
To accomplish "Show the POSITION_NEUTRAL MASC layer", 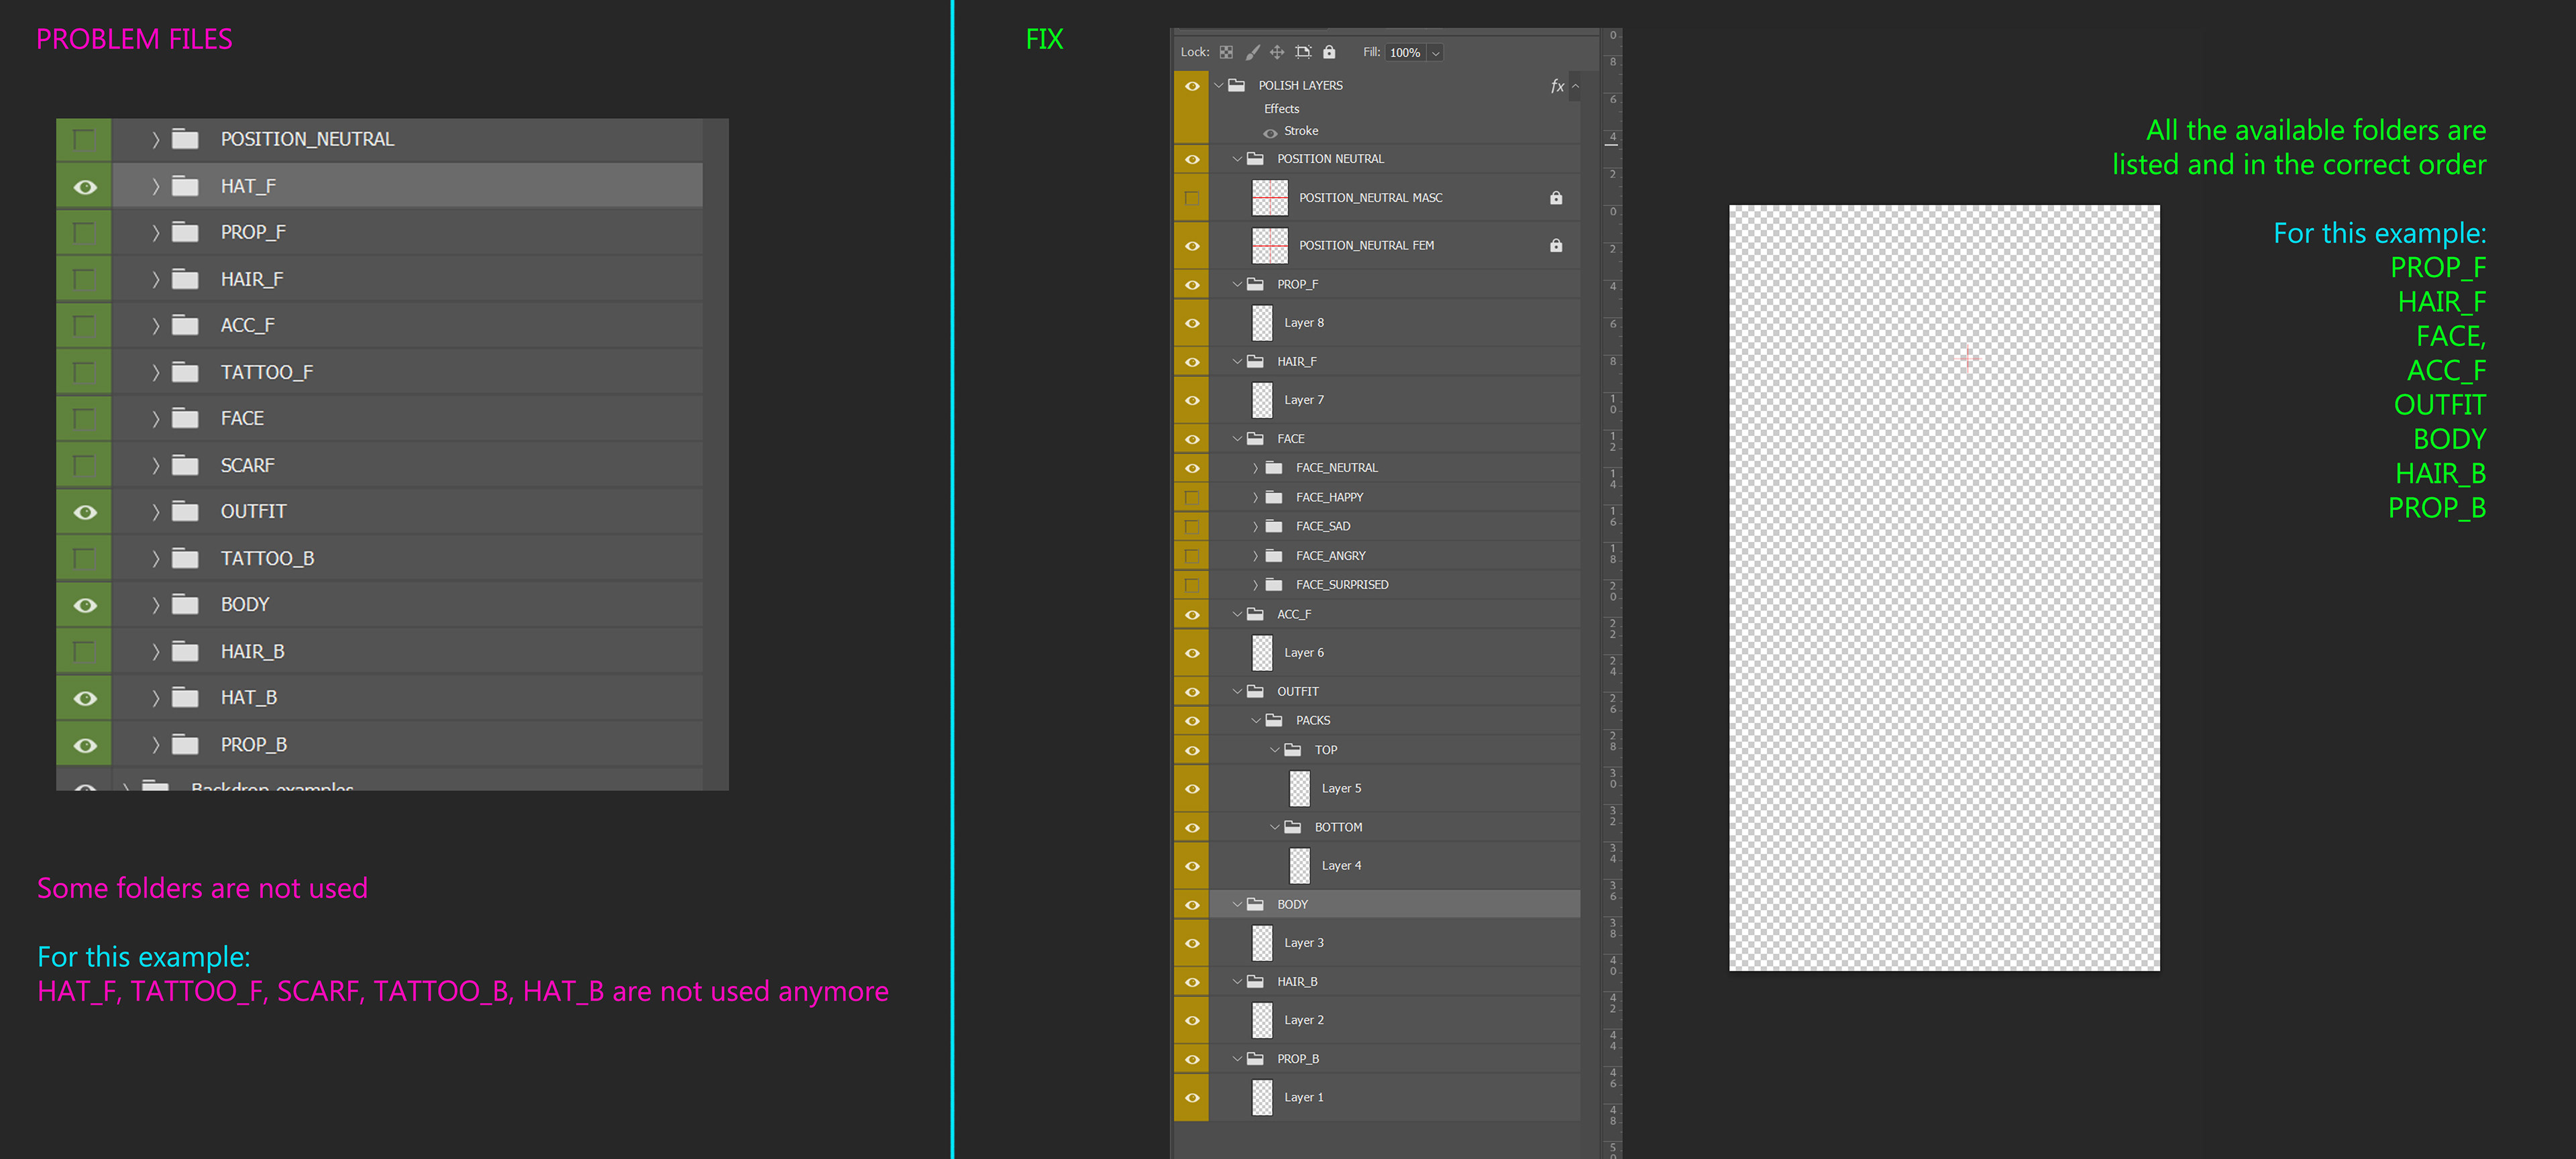I will pyautogui.click(x=1192, y=198).
